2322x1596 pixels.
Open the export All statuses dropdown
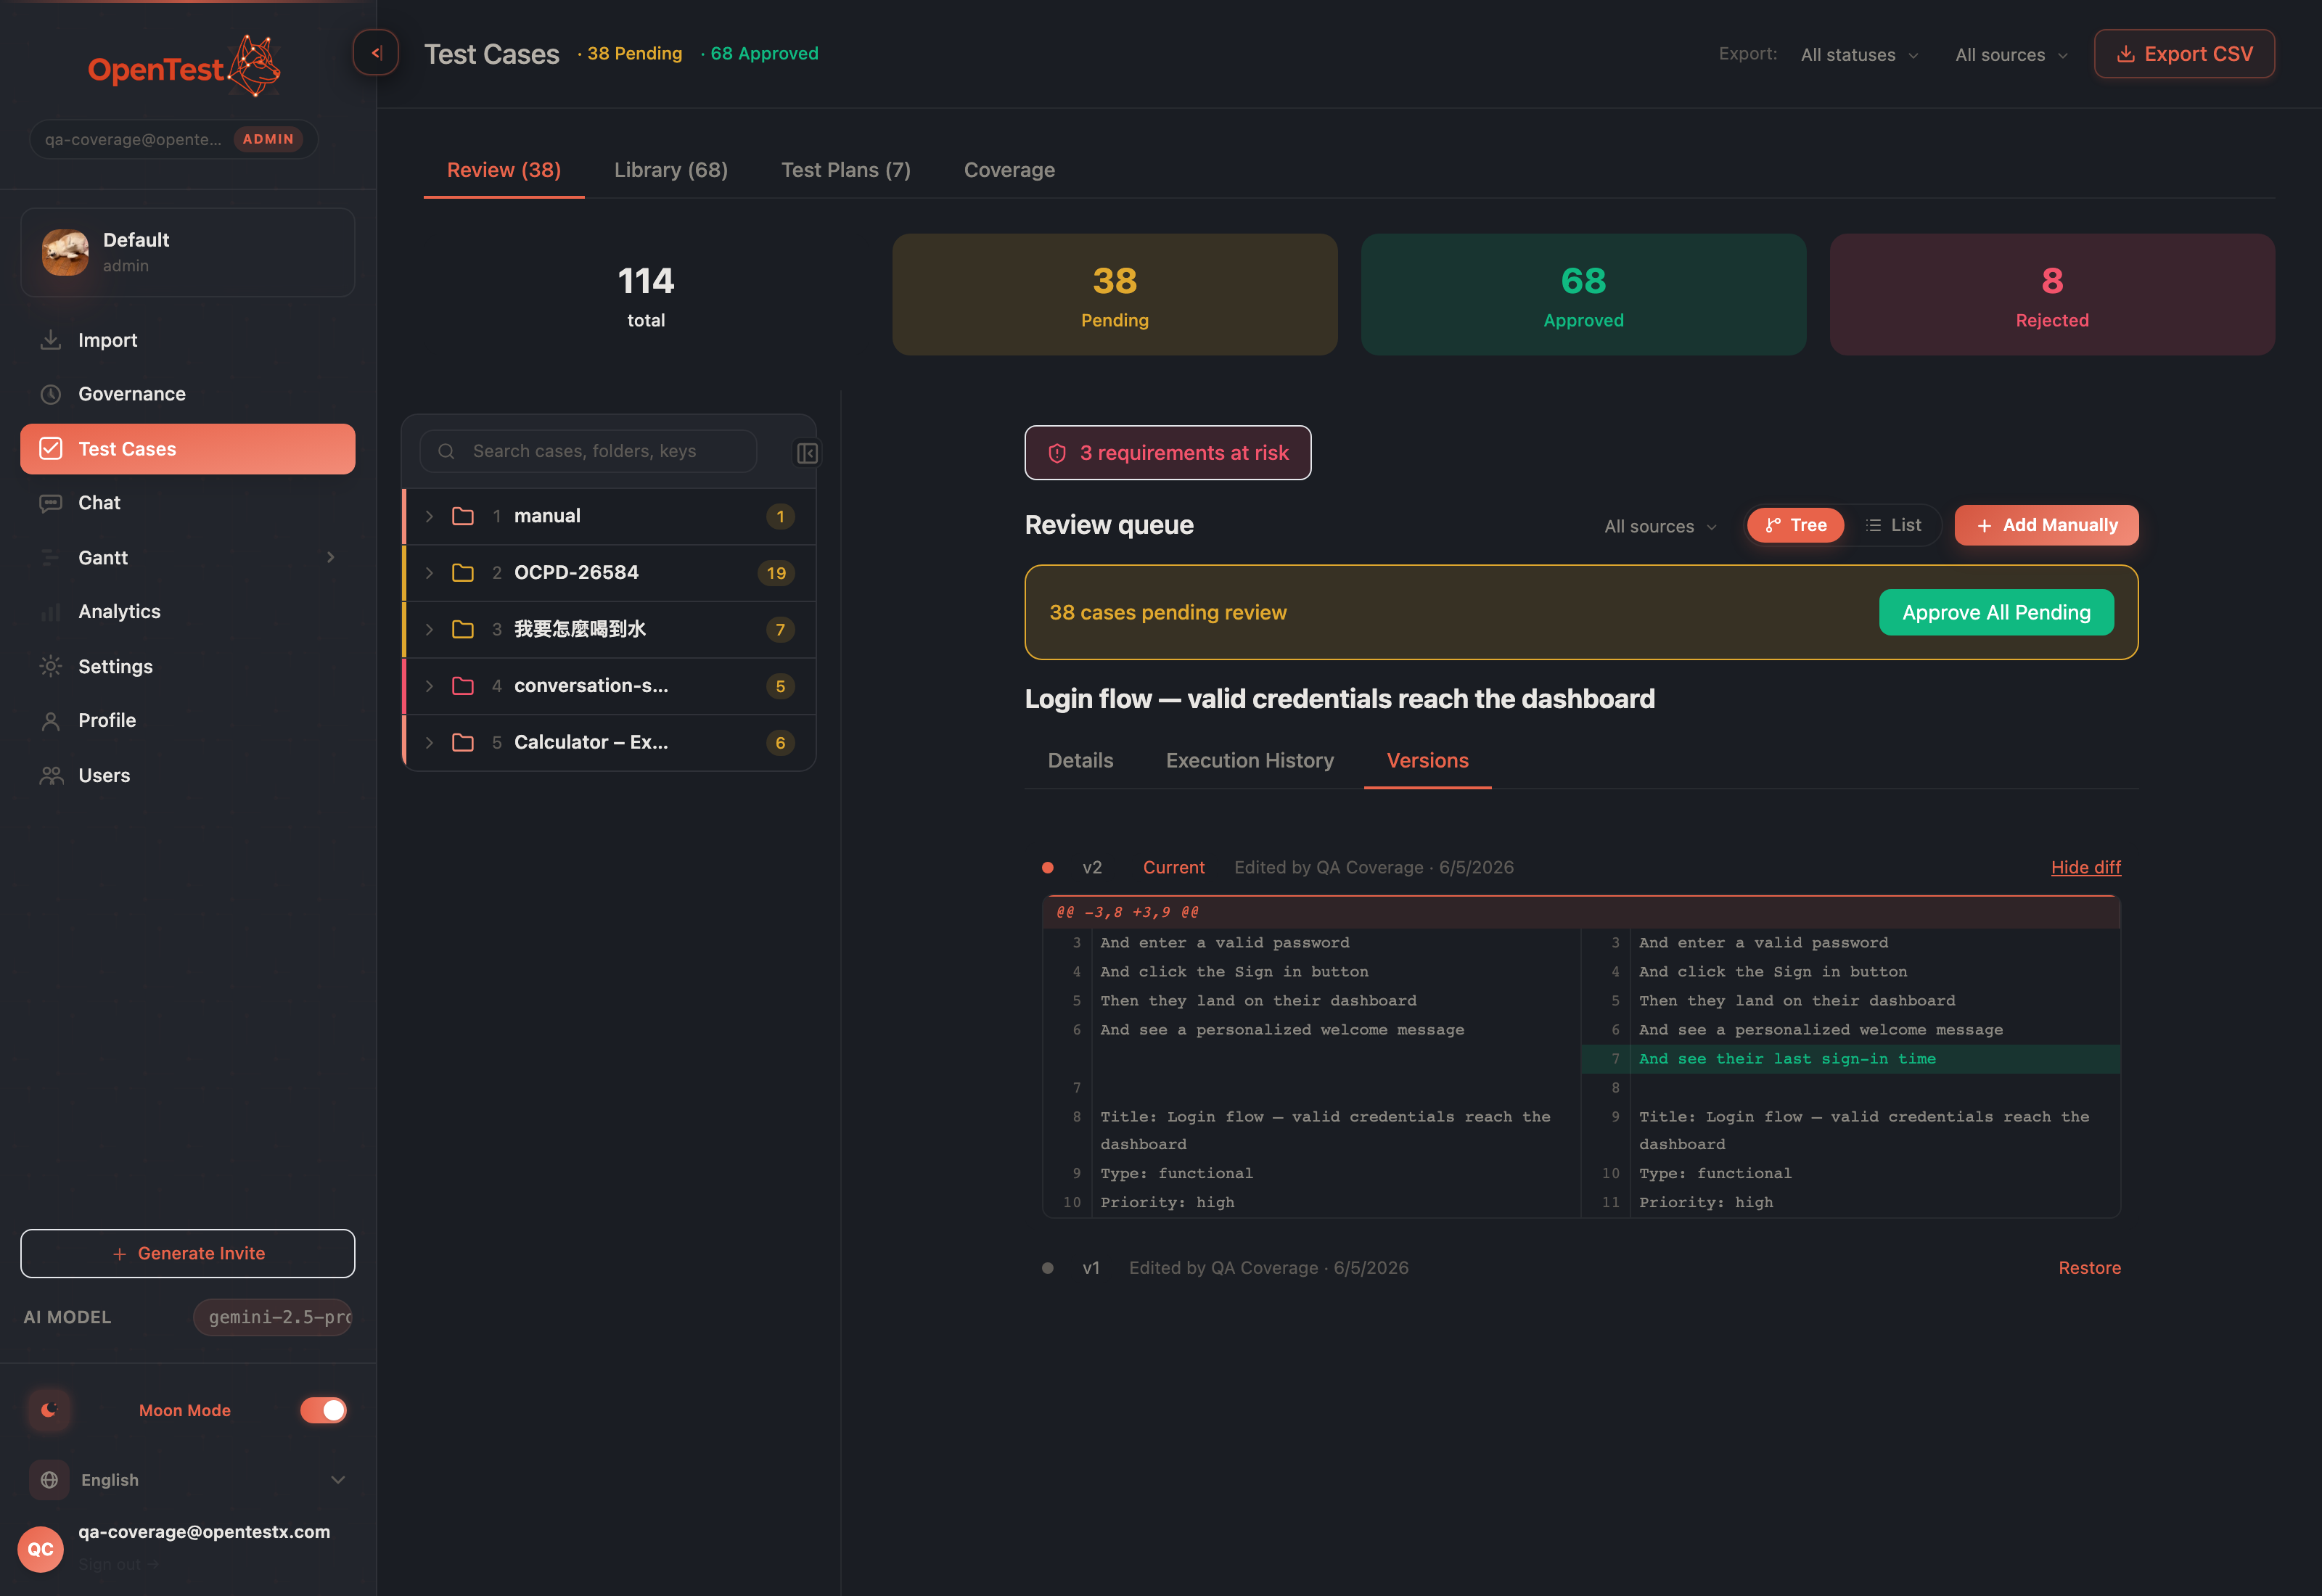(x=1859, y=54)
